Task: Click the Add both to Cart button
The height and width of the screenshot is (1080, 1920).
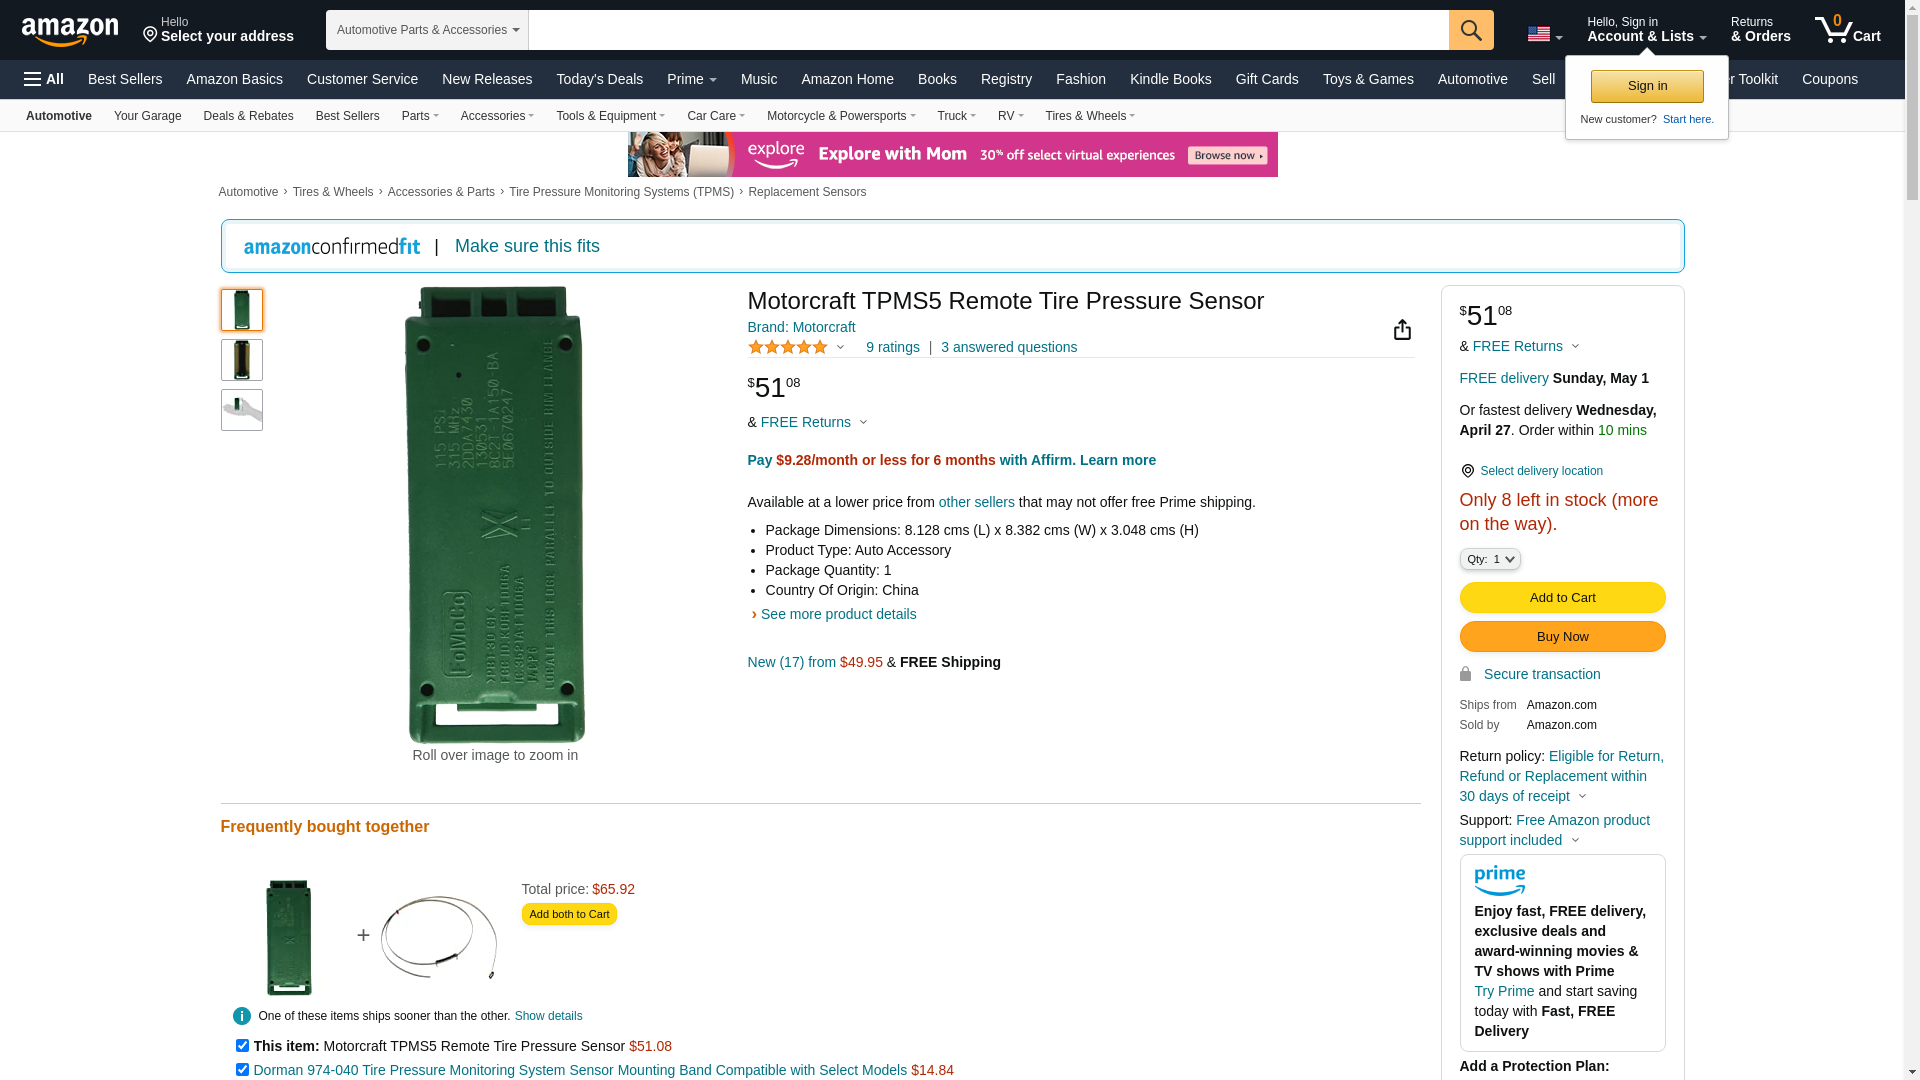Action: [x=569, y=914]
